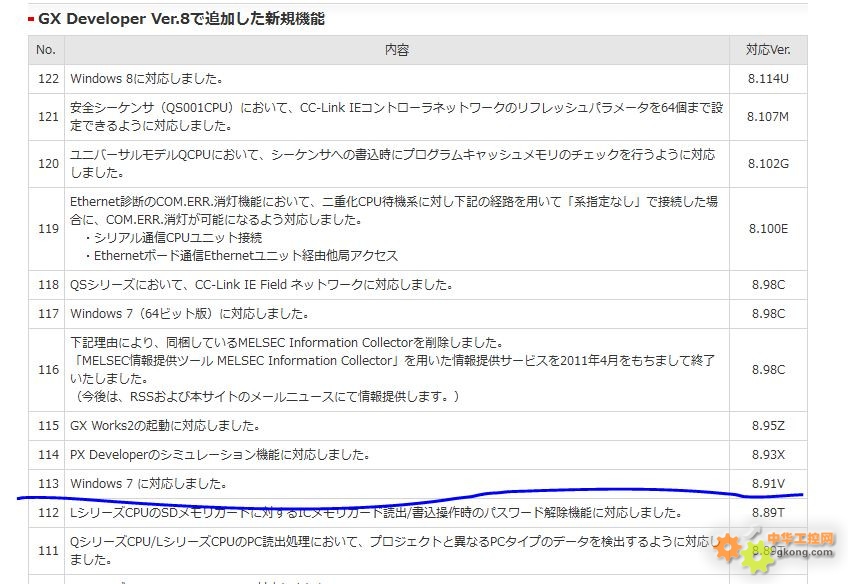Click row number 120 cell
The width and height of the screenshot is (848, 584).
point(48,164)
